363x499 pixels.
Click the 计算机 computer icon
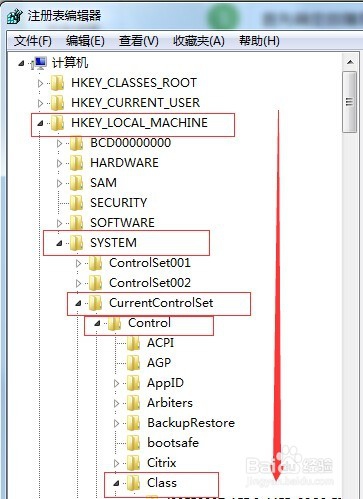39,63
